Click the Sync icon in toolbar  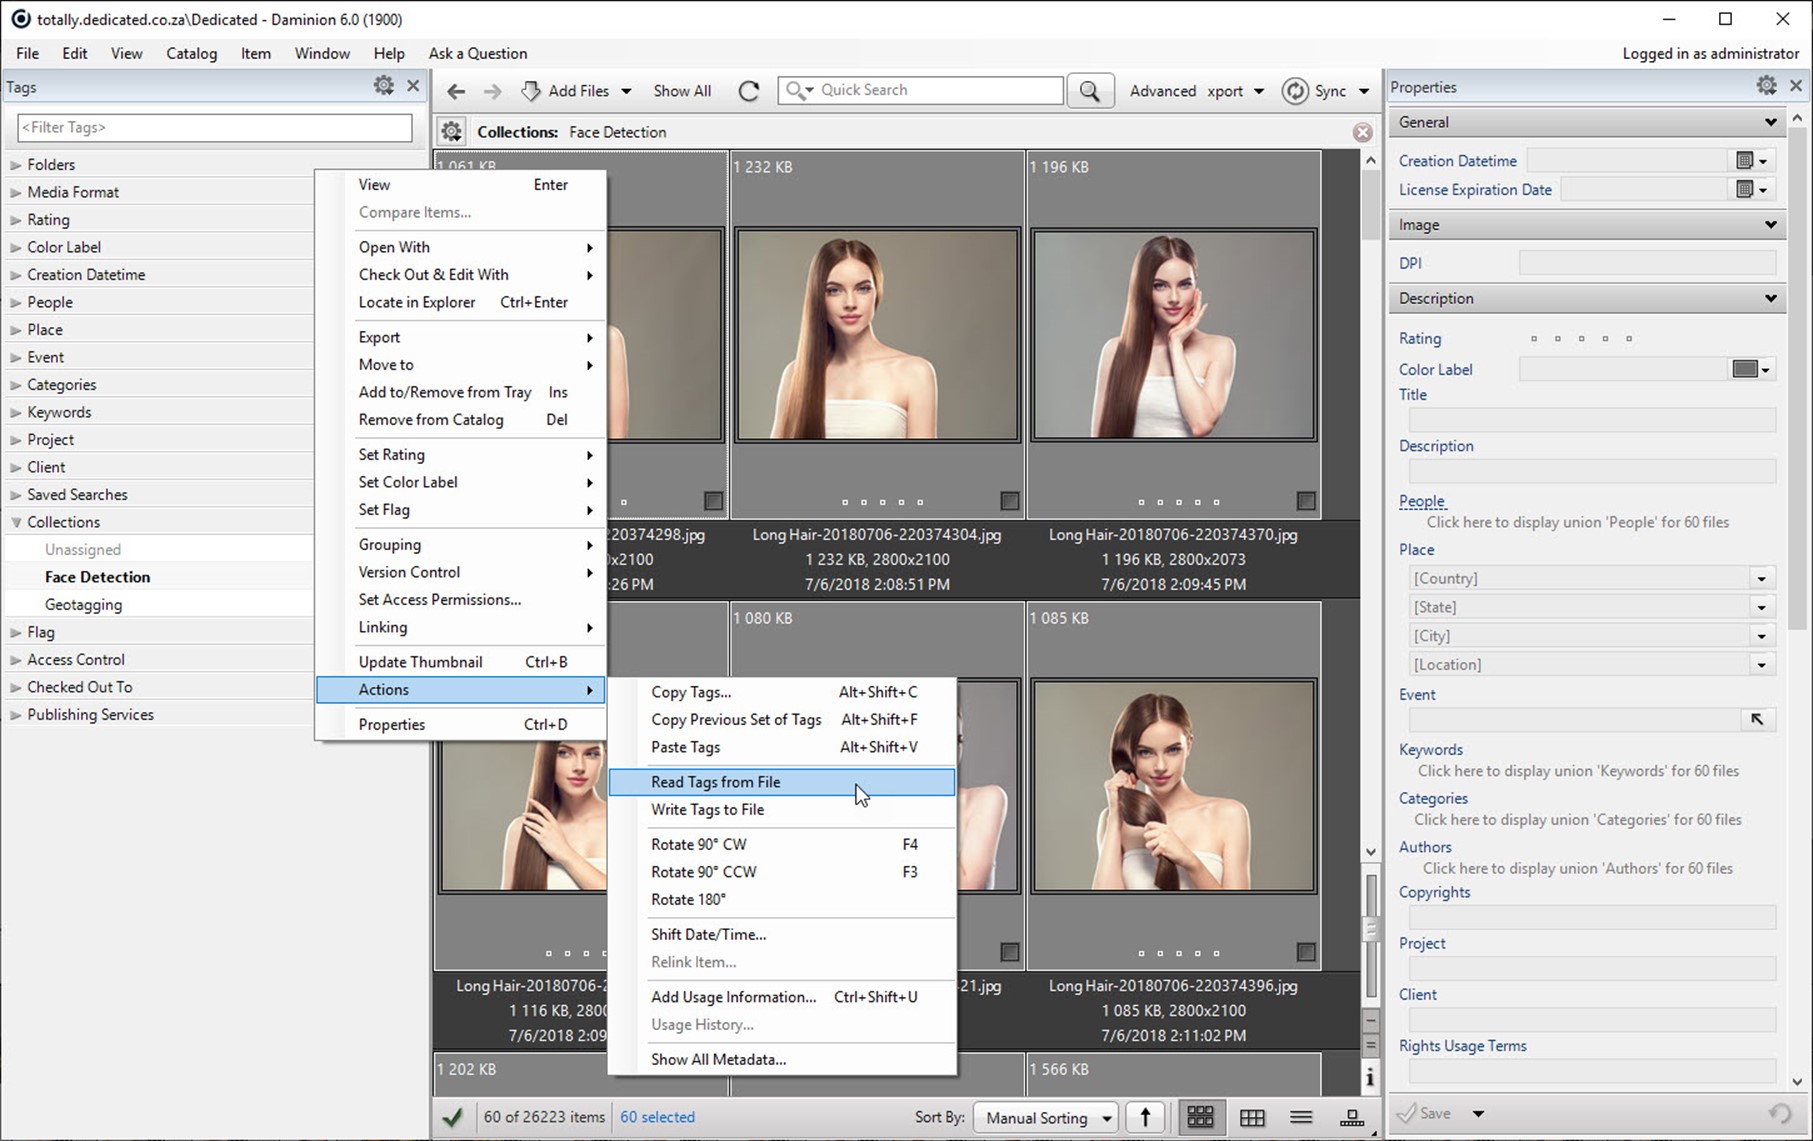pos(1295,91)
